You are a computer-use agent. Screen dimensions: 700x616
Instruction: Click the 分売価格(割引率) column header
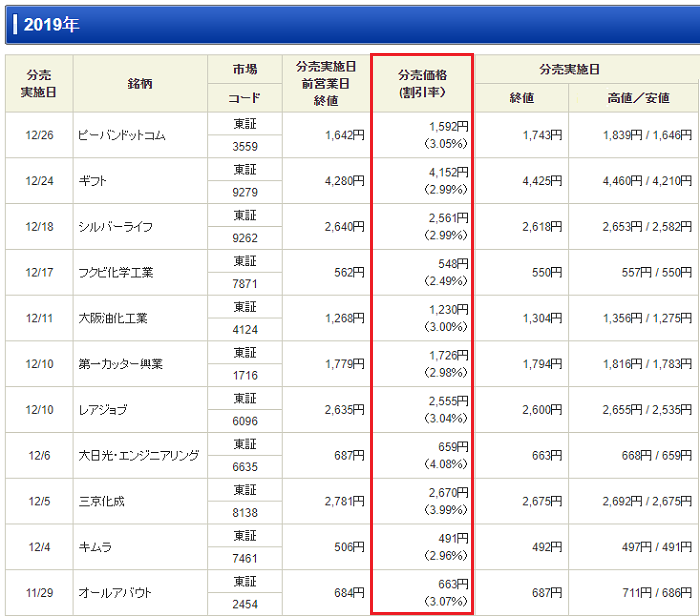pos(422,83)
